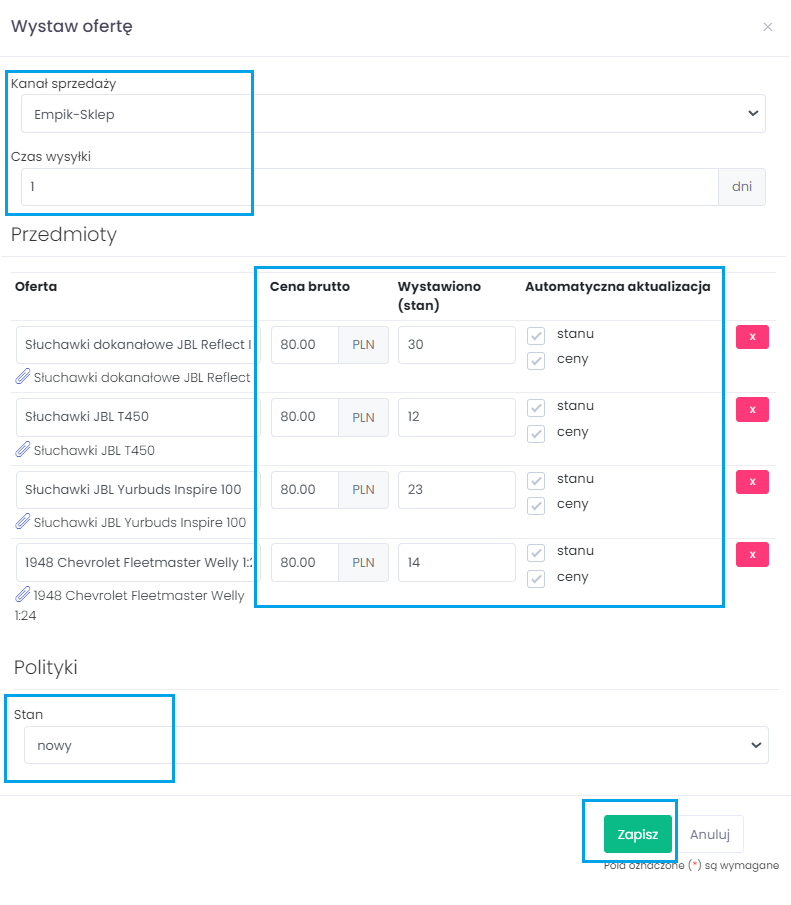Close the Wystaw ofertę dialog
This screenshot has height=905, width=791.
click(767, 27)
